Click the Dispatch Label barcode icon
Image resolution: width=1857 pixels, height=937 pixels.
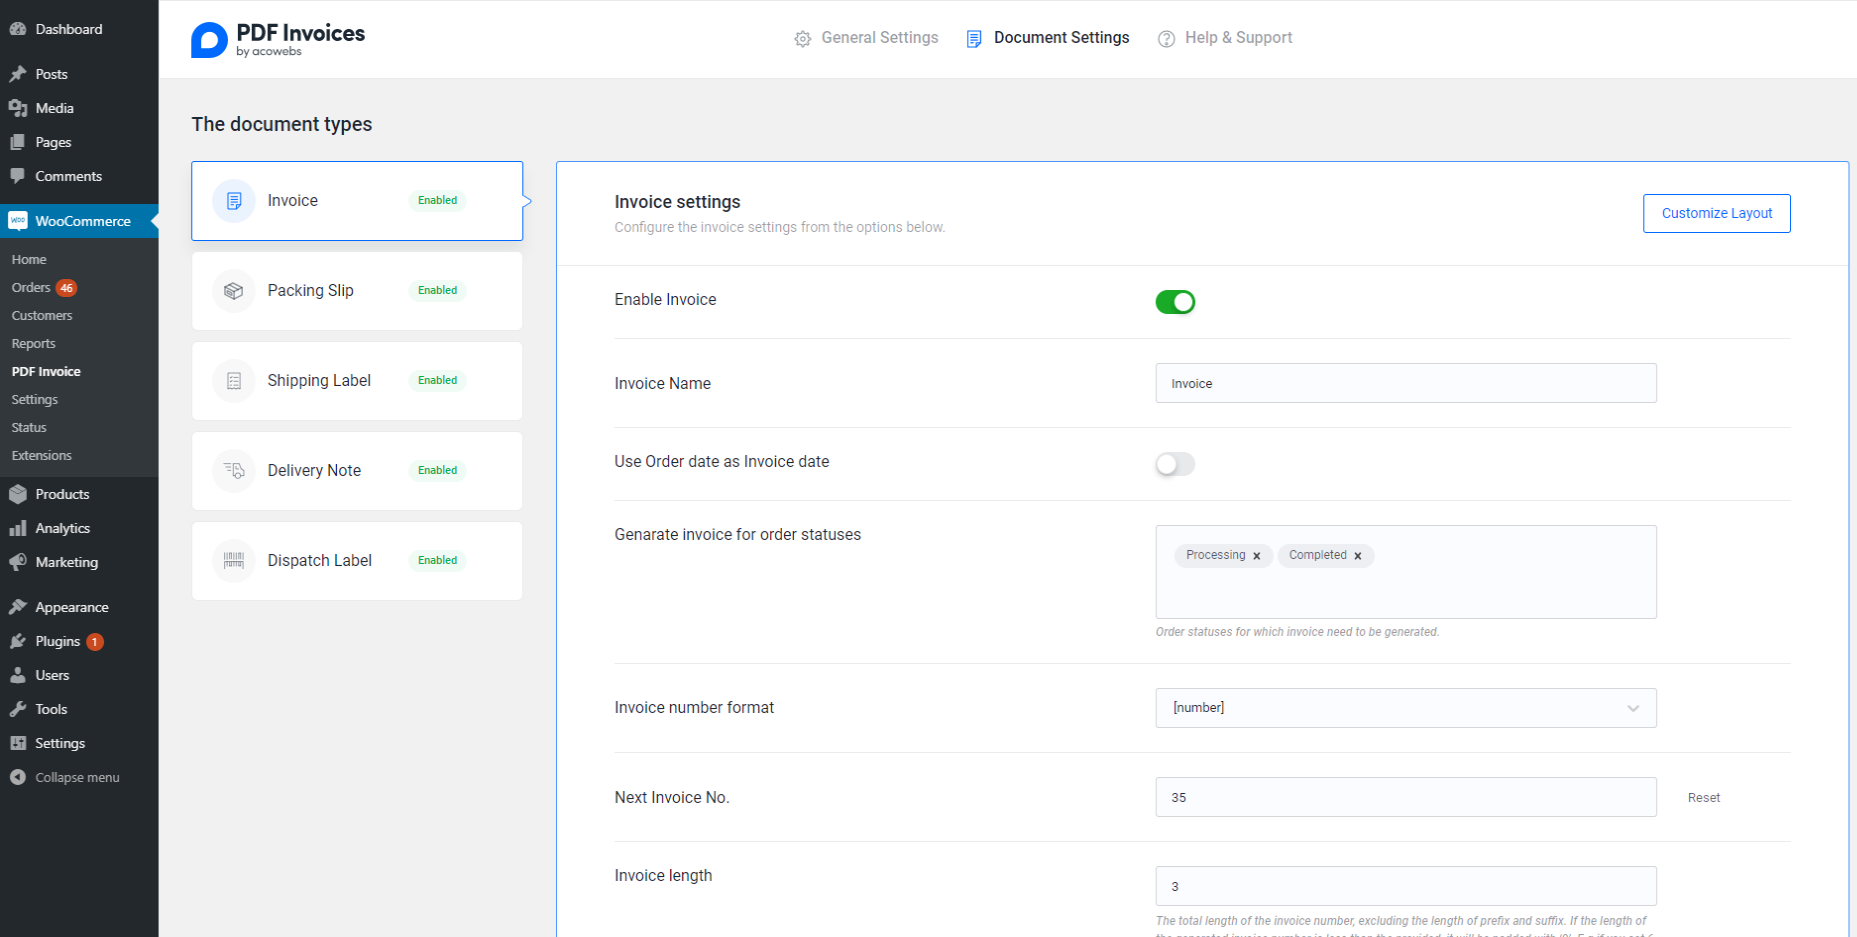(x=233, y=561)
